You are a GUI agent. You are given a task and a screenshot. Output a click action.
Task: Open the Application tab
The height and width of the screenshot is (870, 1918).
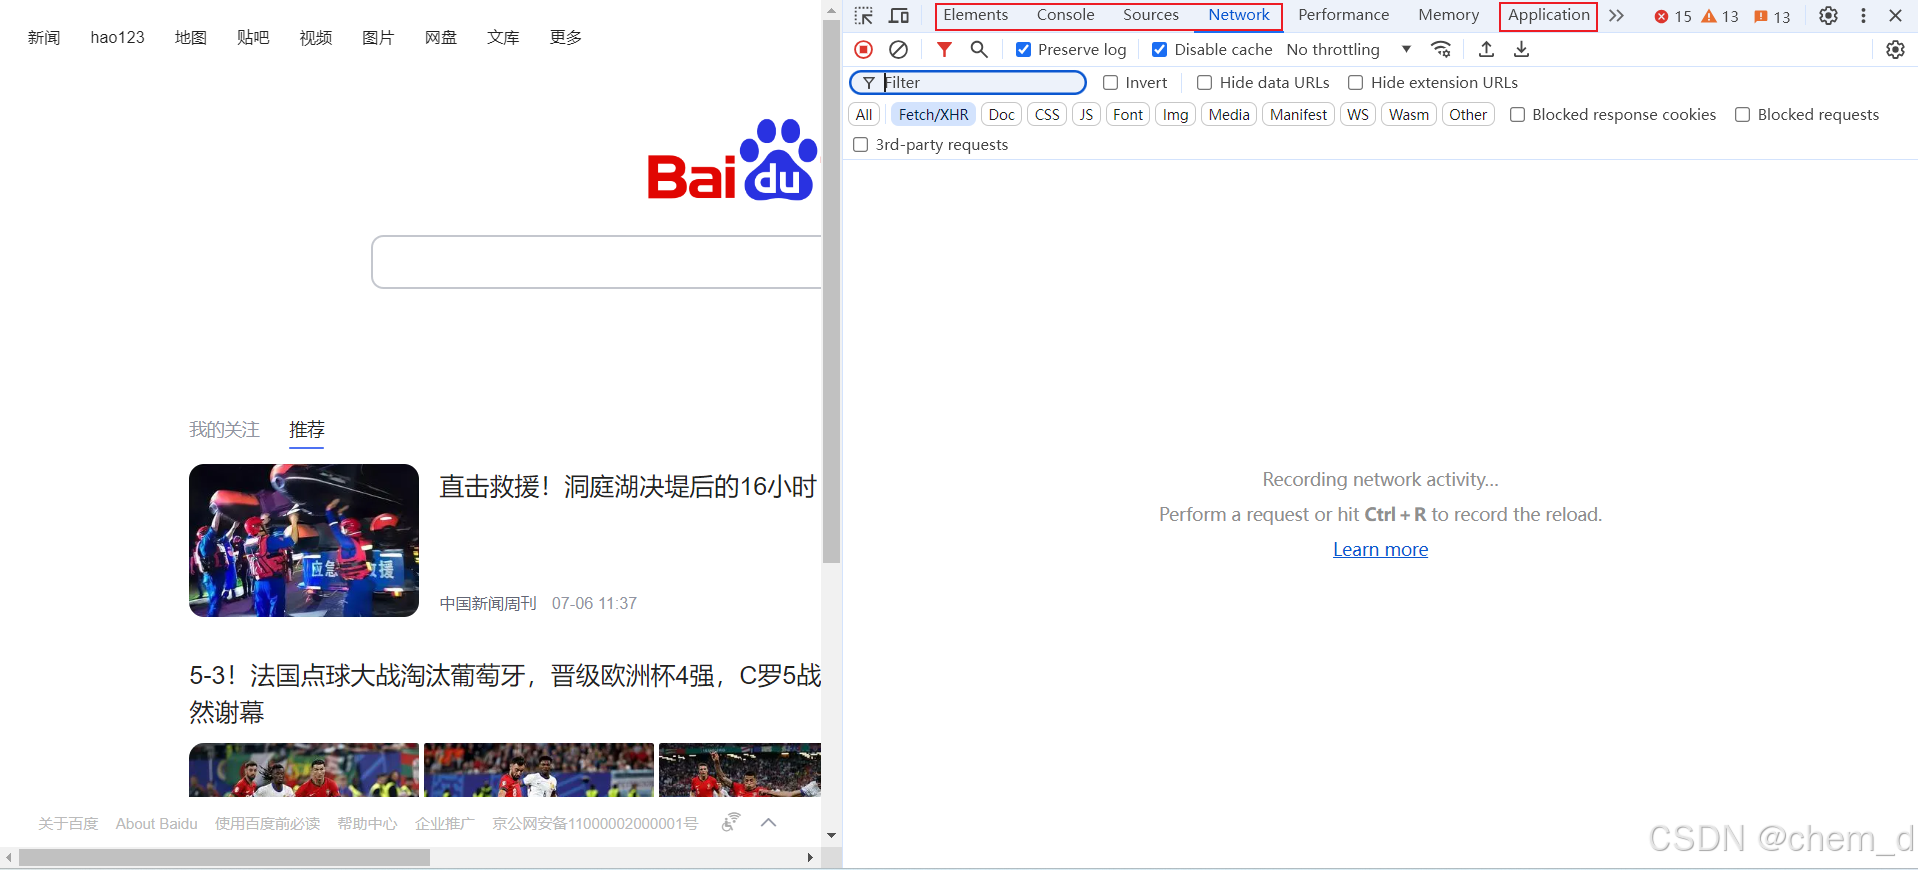click(1548, 15)
